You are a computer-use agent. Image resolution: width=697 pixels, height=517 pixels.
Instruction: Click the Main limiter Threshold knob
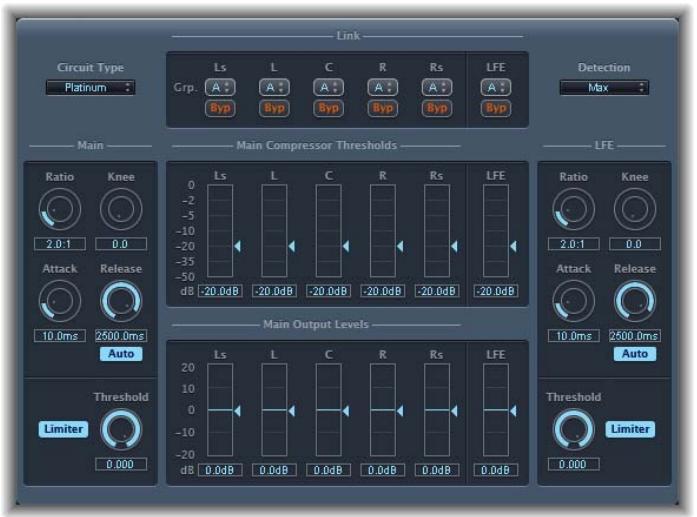tap(121, 429)
